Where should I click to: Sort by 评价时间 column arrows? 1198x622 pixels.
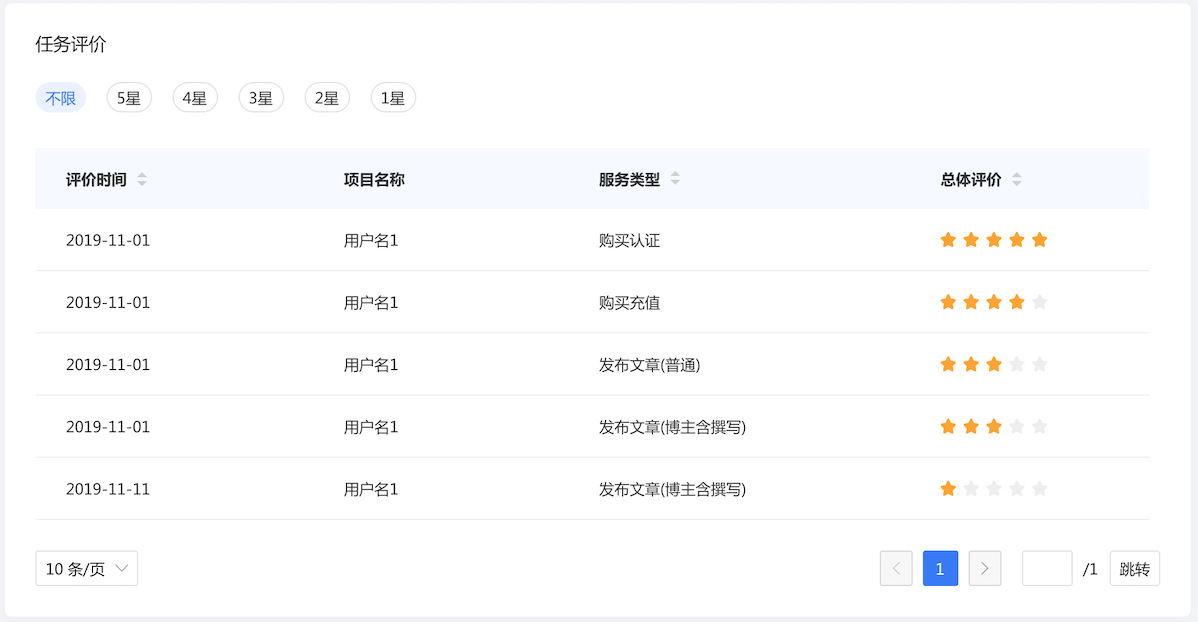[x=142, y=180]
